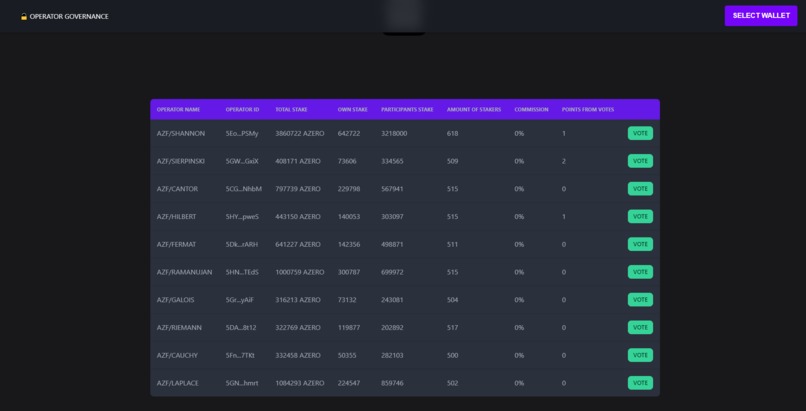Click the Own Stake column header
Viewport: 806px width, 411px height.
point(353,109)
